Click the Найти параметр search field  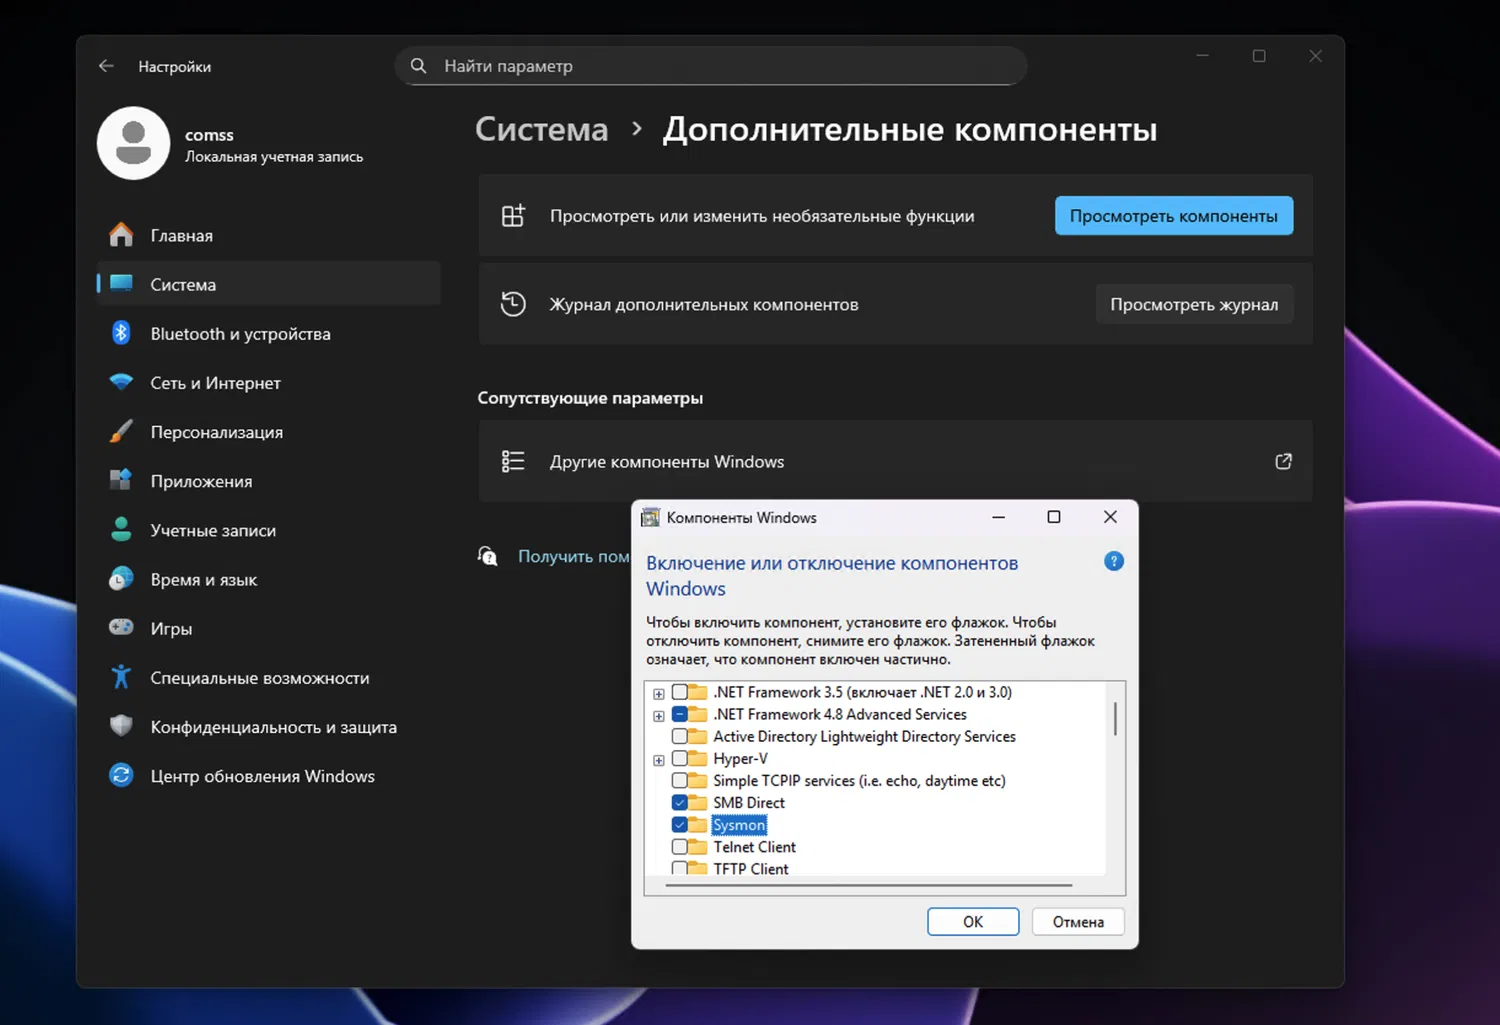[711, 66]
